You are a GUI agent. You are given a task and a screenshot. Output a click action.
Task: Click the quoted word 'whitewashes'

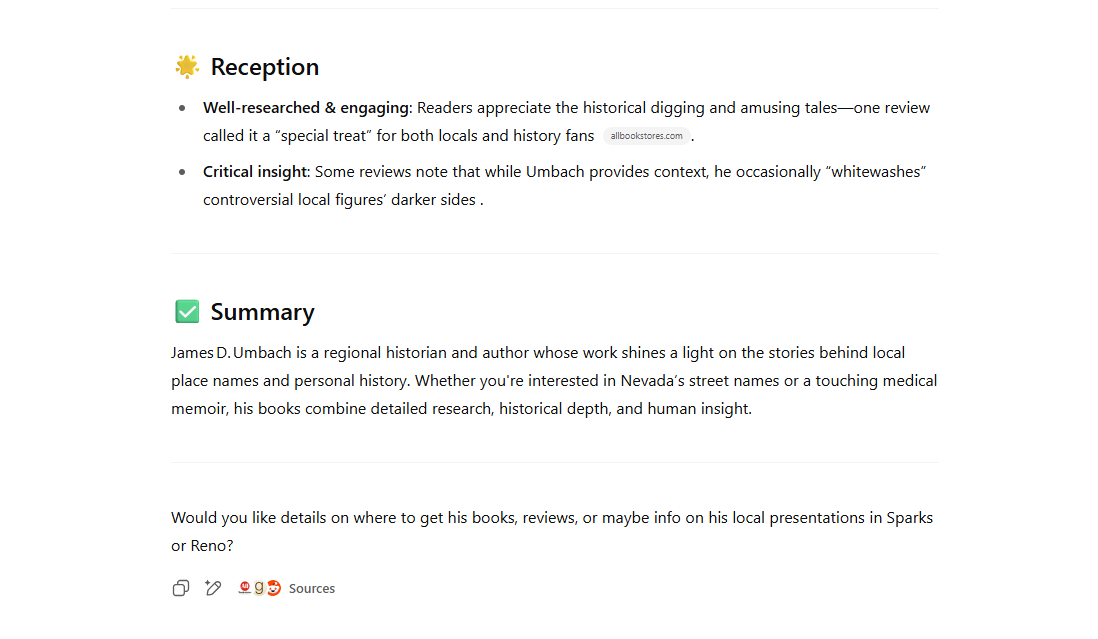point(877,172)
